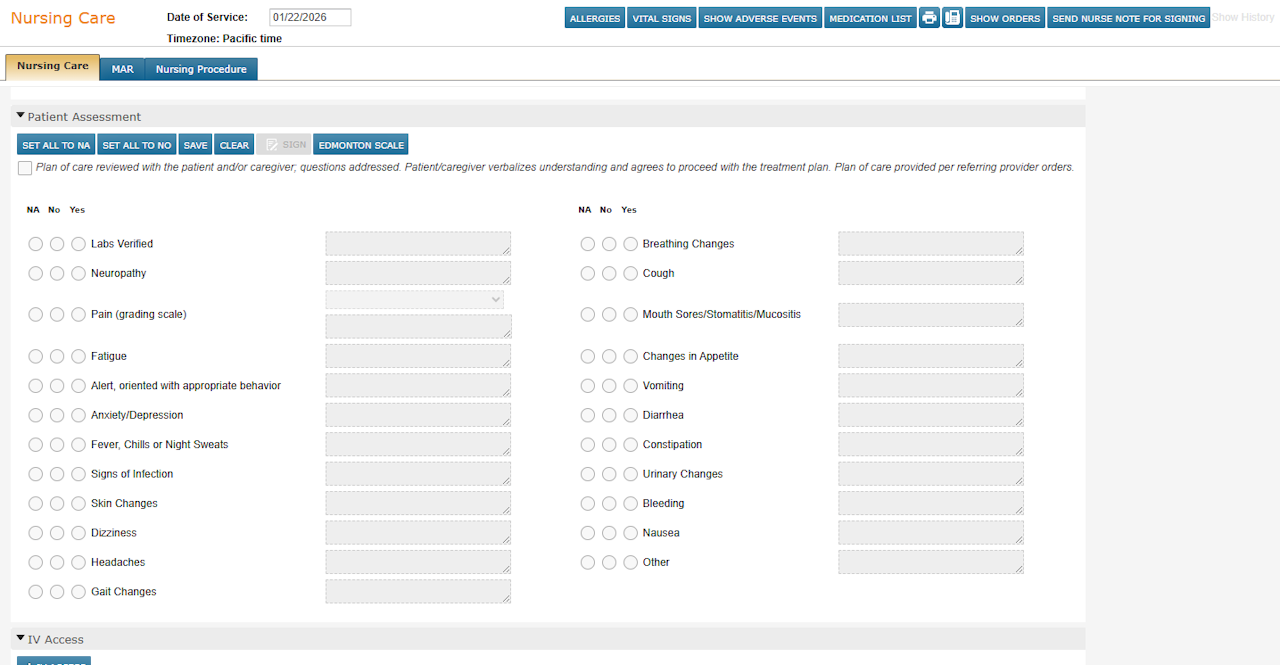Click the Date of Service field
This screenshot has height=665, width=1280.
pos(310,17)
